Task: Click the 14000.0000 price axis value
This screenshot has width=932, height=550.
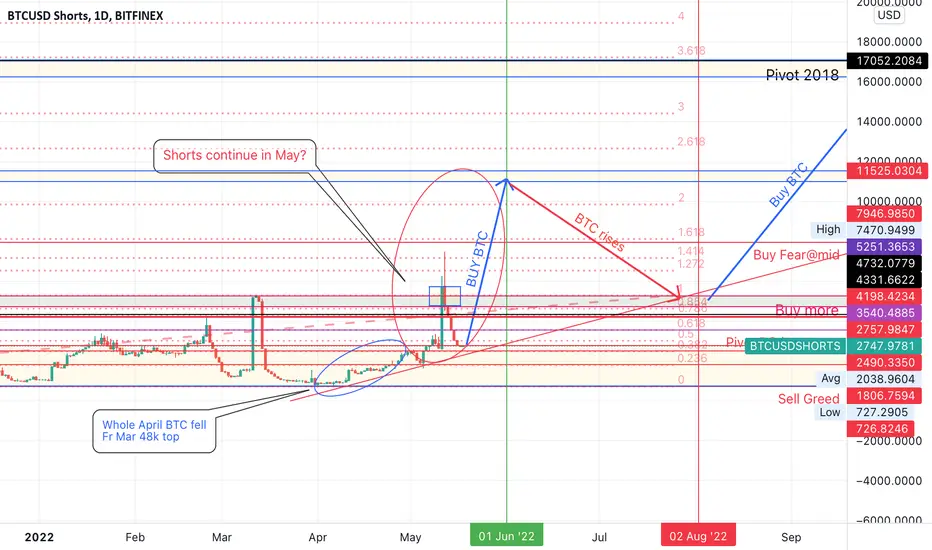Action: [889, 121]
